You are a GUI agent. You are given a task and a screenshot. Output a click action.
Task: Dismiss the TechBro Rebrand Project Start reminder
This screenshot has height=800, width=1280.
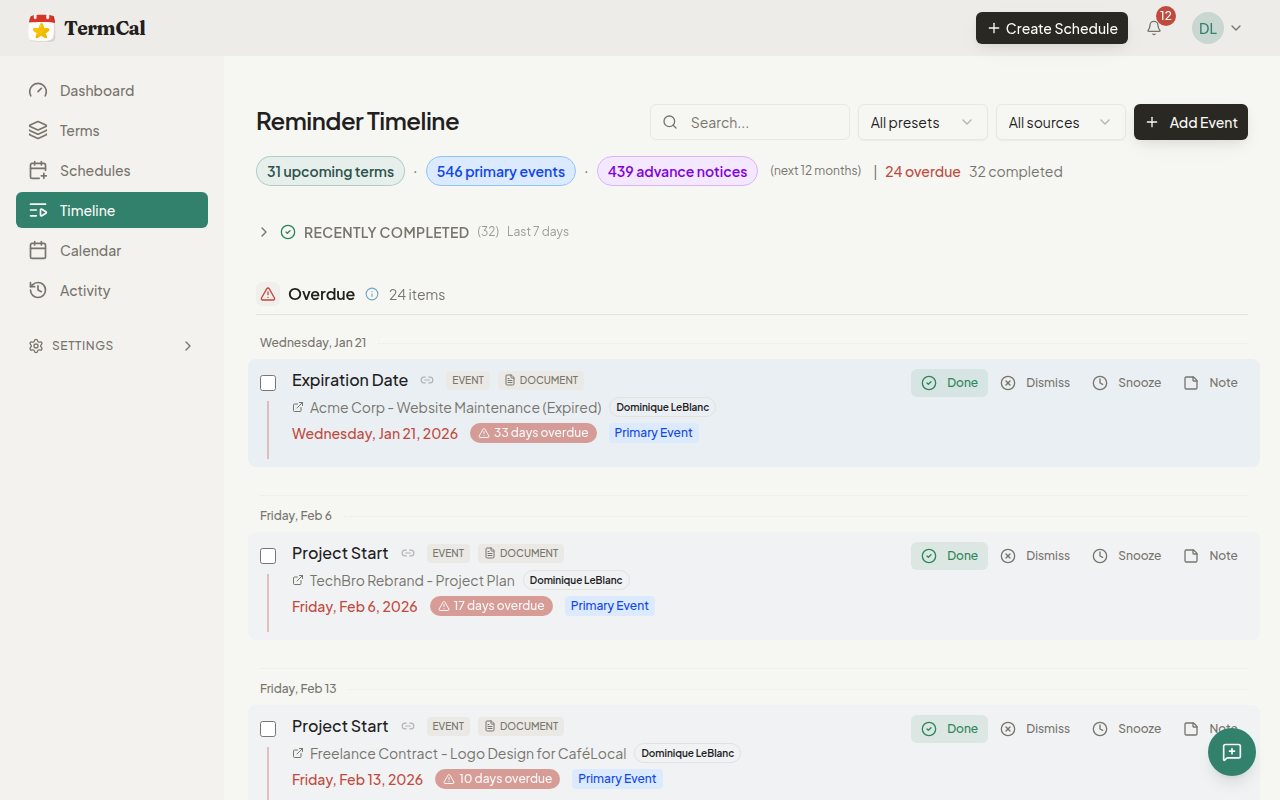click(1035, 556)
